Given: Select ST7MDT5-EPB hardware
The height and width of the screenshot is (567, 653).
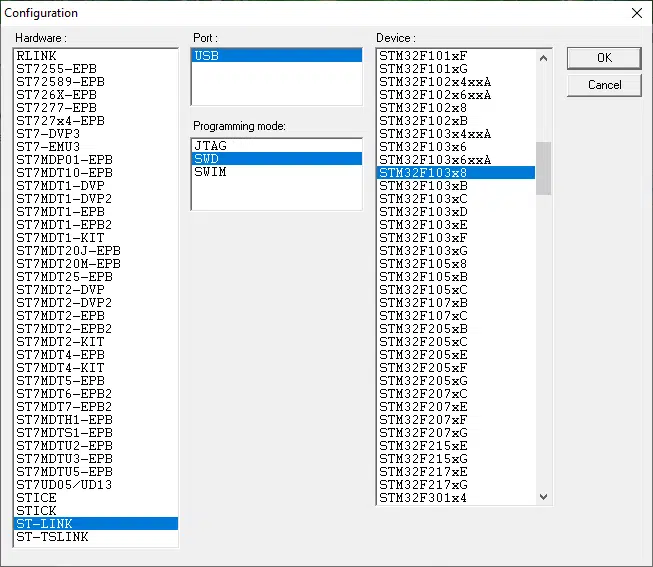Looking at the screenshot, I should (x=96, y=381).
